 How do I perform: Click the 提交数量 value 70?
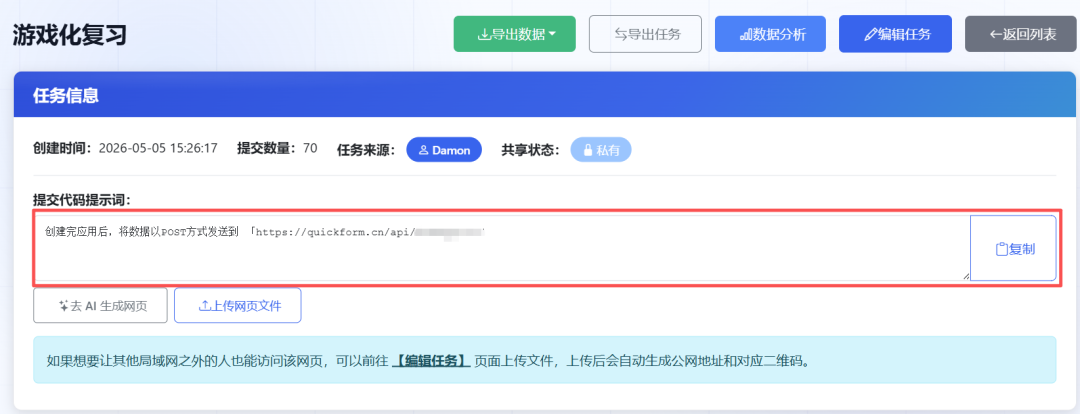point(310,148)
